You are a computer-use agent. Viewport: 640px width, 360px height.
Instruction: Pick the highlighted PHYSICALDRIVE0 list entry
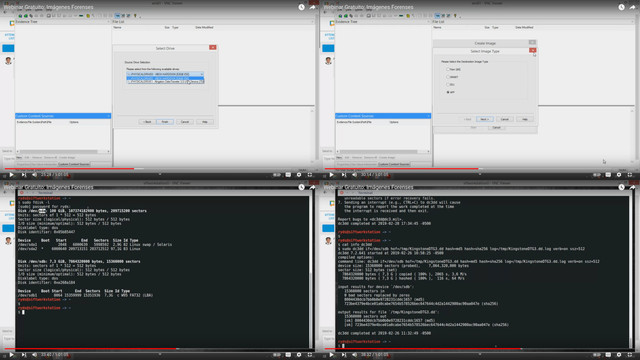(x=164, y=78)
